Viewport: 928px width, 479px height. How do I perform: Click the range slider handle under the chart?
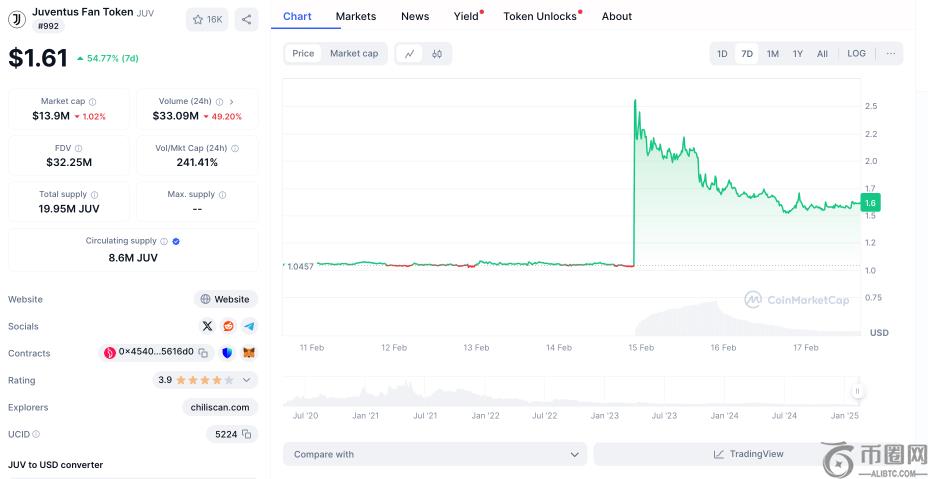(x=857, y=391)
